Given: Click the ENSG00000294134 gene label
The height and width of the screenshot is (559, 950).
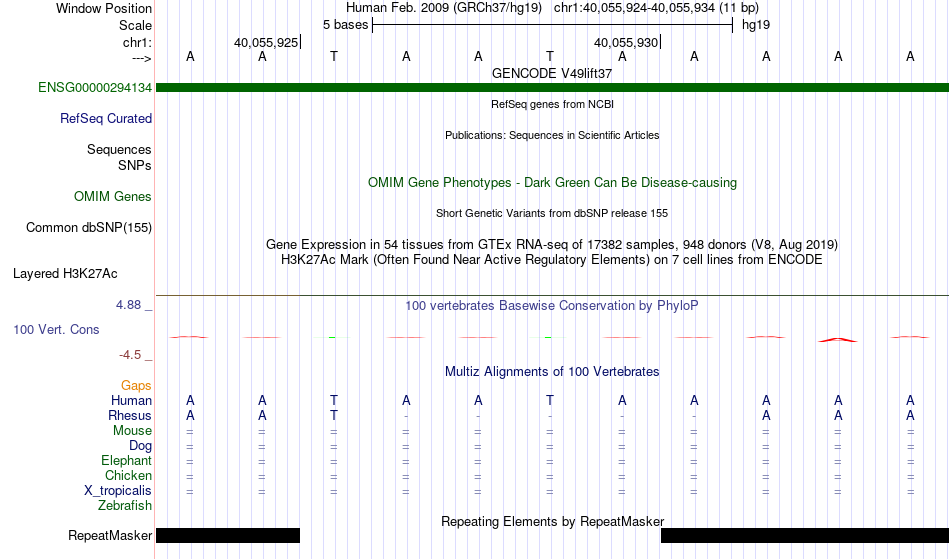Looking at the screenshot, I should coord(95,88).
